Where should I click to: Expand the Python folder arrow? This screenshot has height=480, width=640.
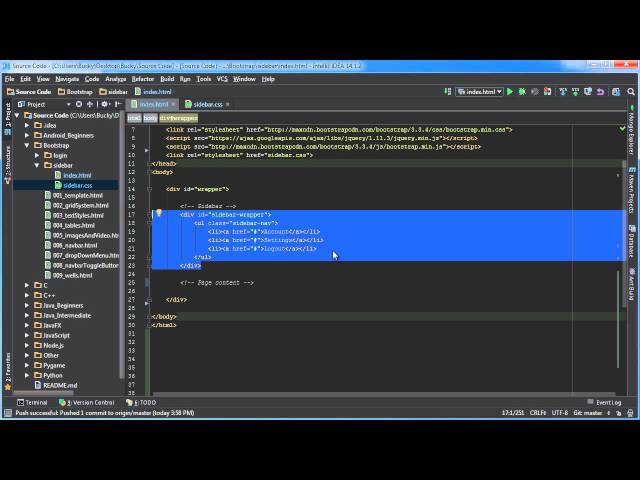(27, 376)
